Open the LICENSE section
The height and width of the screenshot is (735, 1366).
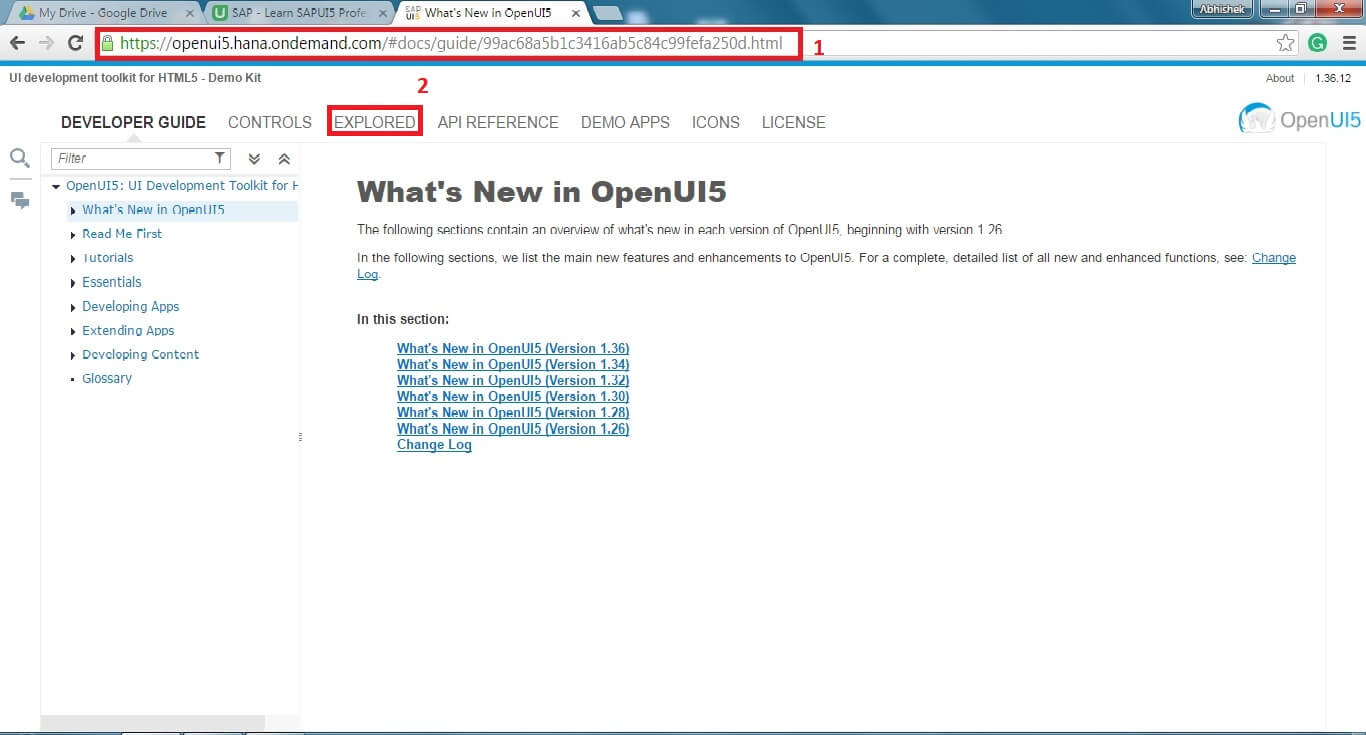click(794, 122)
